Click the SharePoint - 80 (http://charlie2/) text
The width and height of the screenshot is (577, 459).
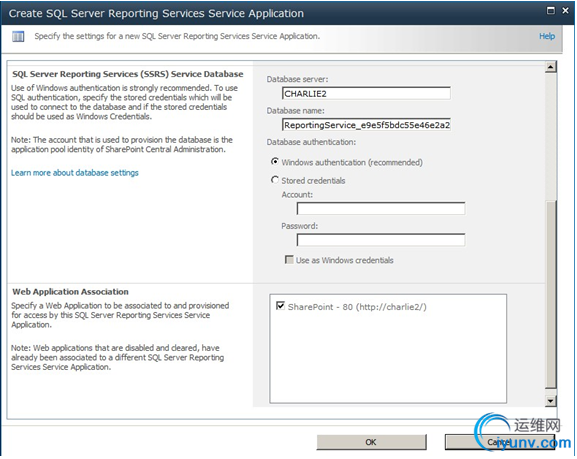357,307
